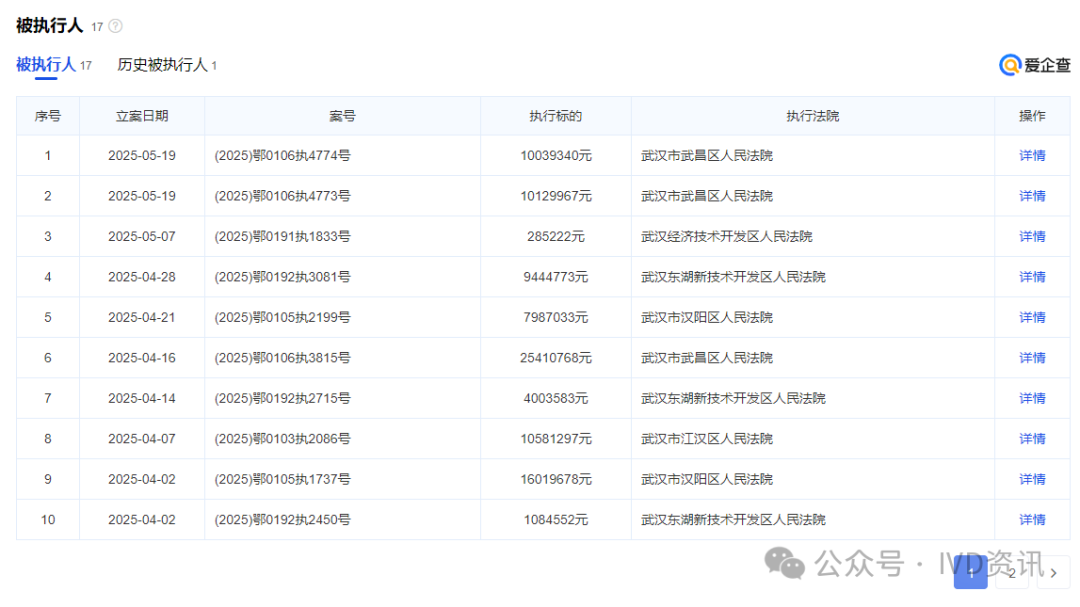Click the 案号 column header

click(x=342, y=116)
